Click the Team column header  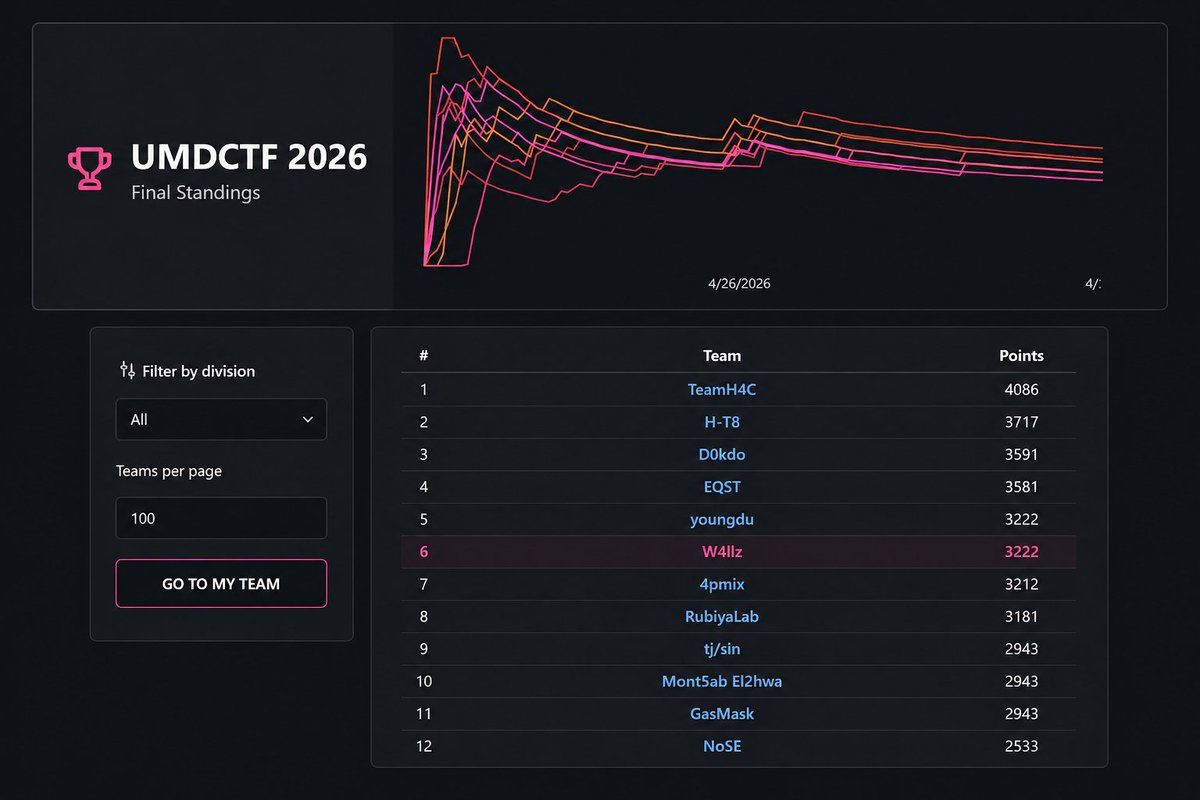(722, 355)
